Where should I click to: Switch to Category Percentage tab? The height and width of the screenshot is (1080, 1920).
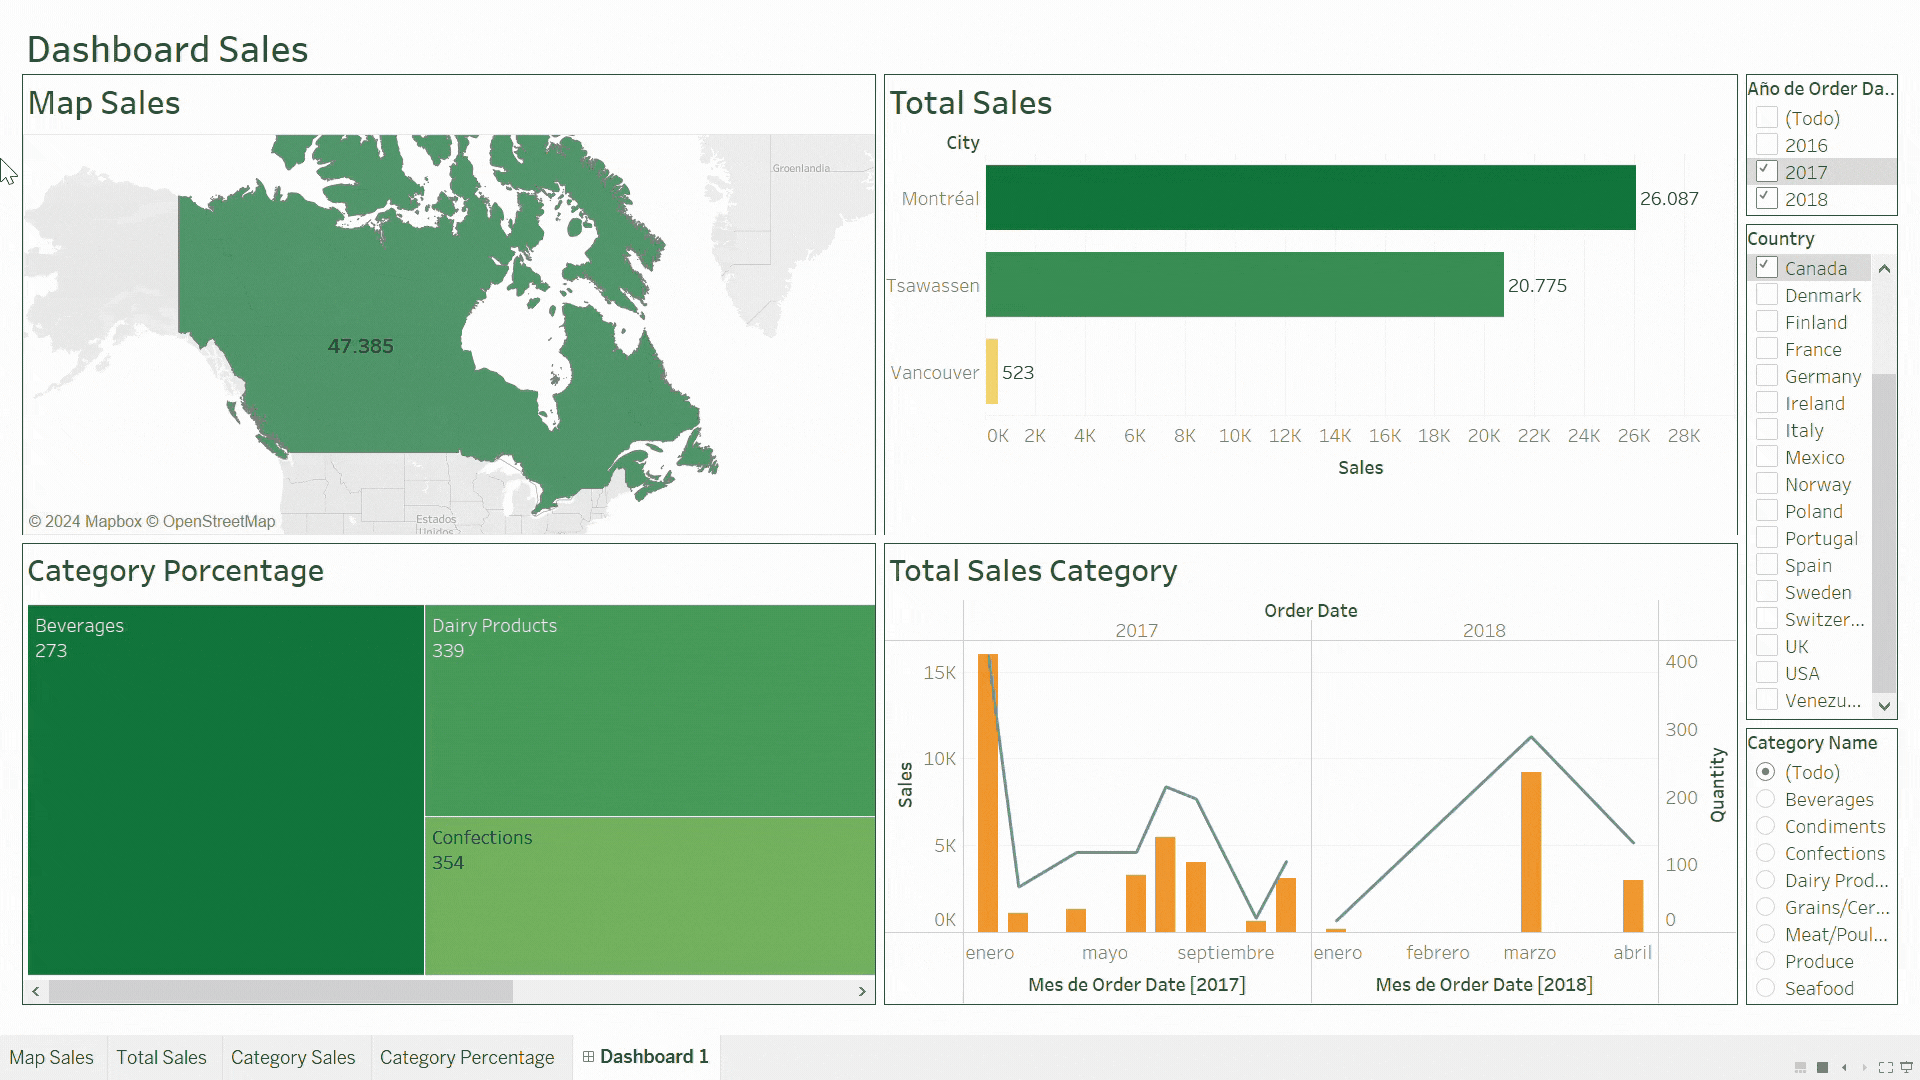pos(467,1058)
